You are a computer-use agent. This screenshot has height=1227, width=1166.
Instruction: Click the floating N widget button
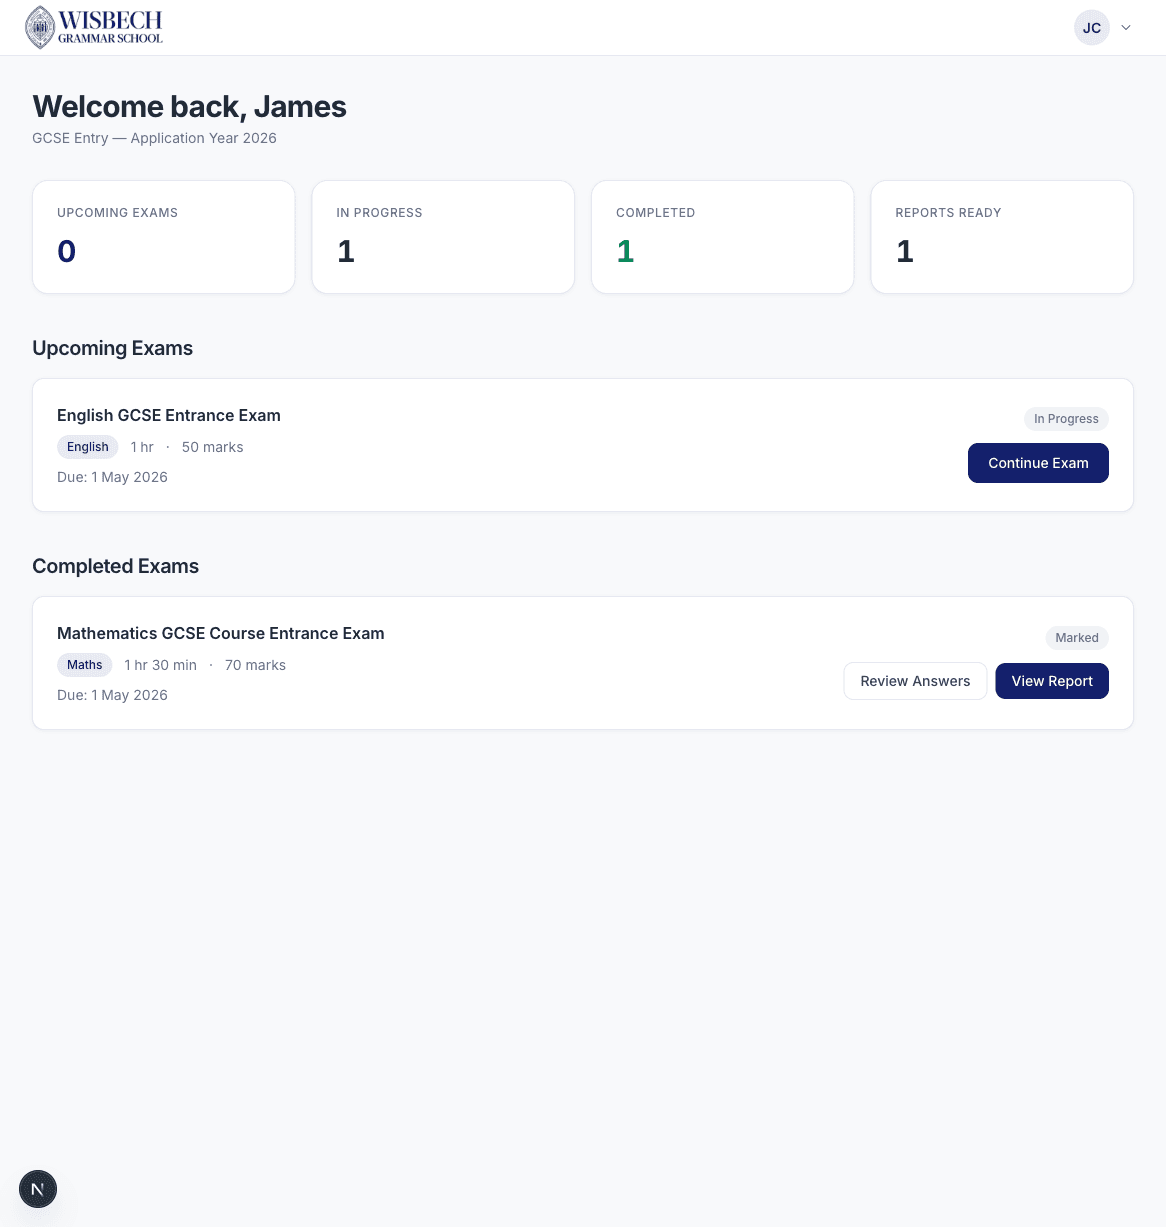(38, 1189)
